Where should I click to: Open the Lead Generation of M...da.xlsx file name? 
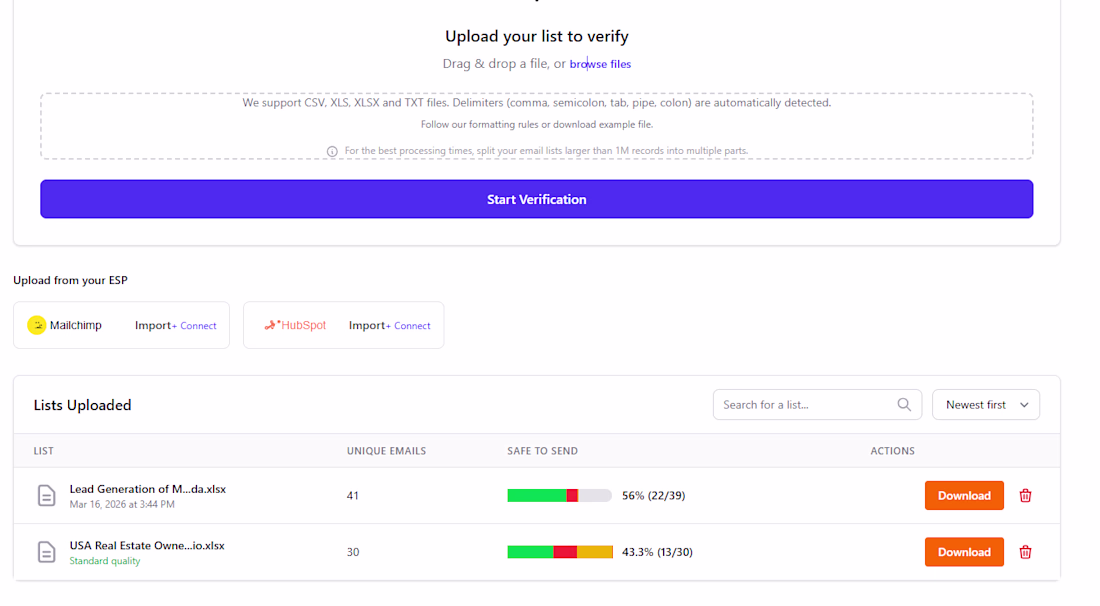tap(147, 489)
